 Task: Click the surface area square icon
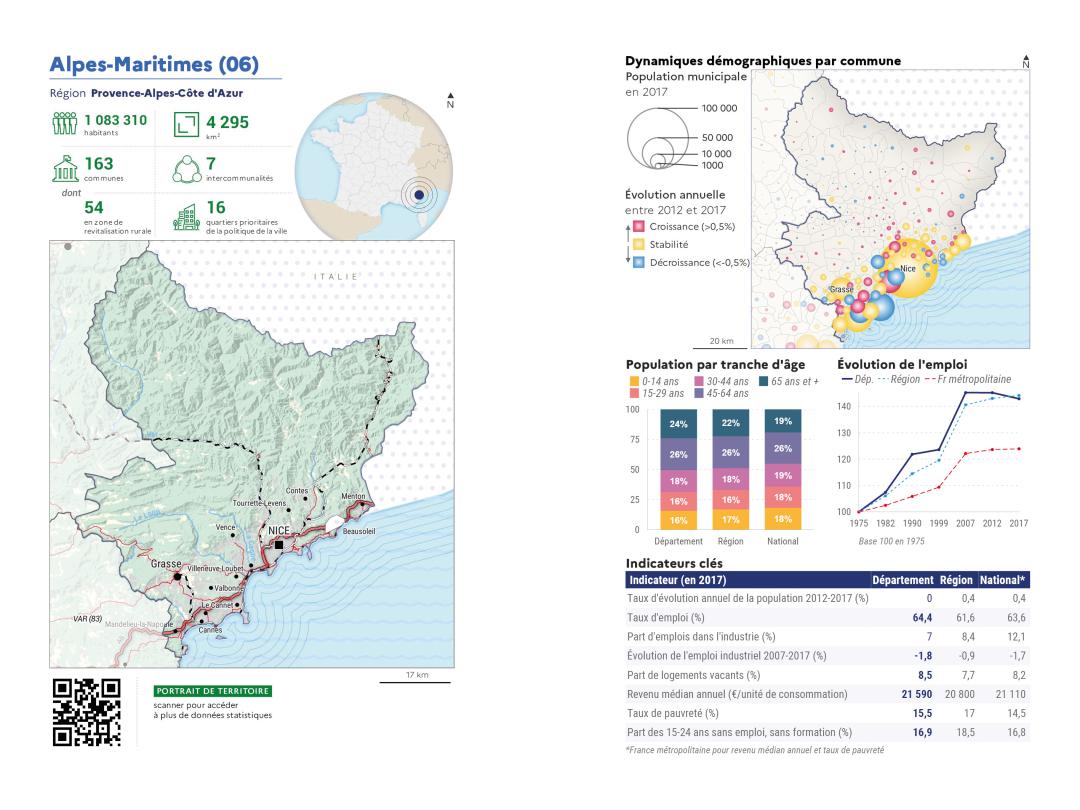point(186,124)
